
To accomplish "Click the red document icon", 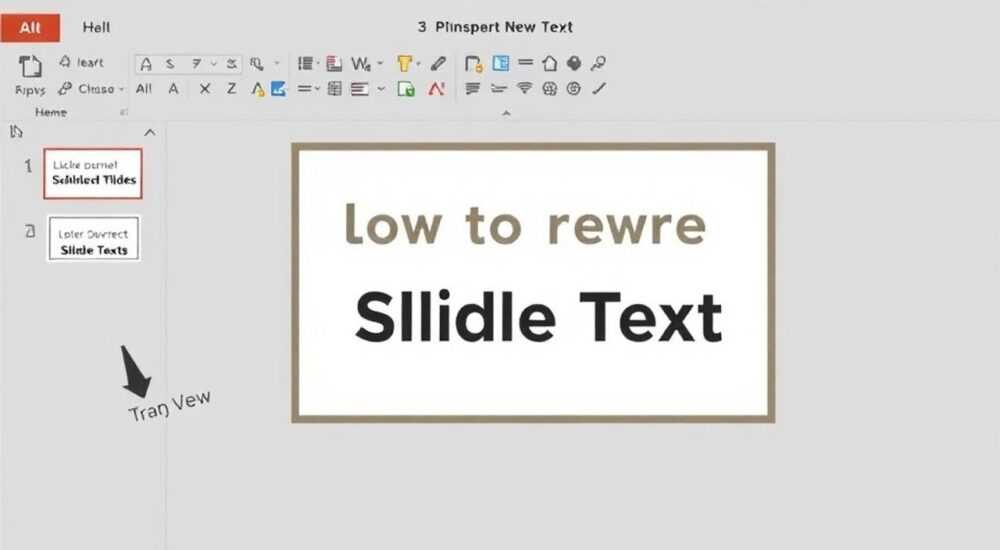I will (x=334, y=63).
